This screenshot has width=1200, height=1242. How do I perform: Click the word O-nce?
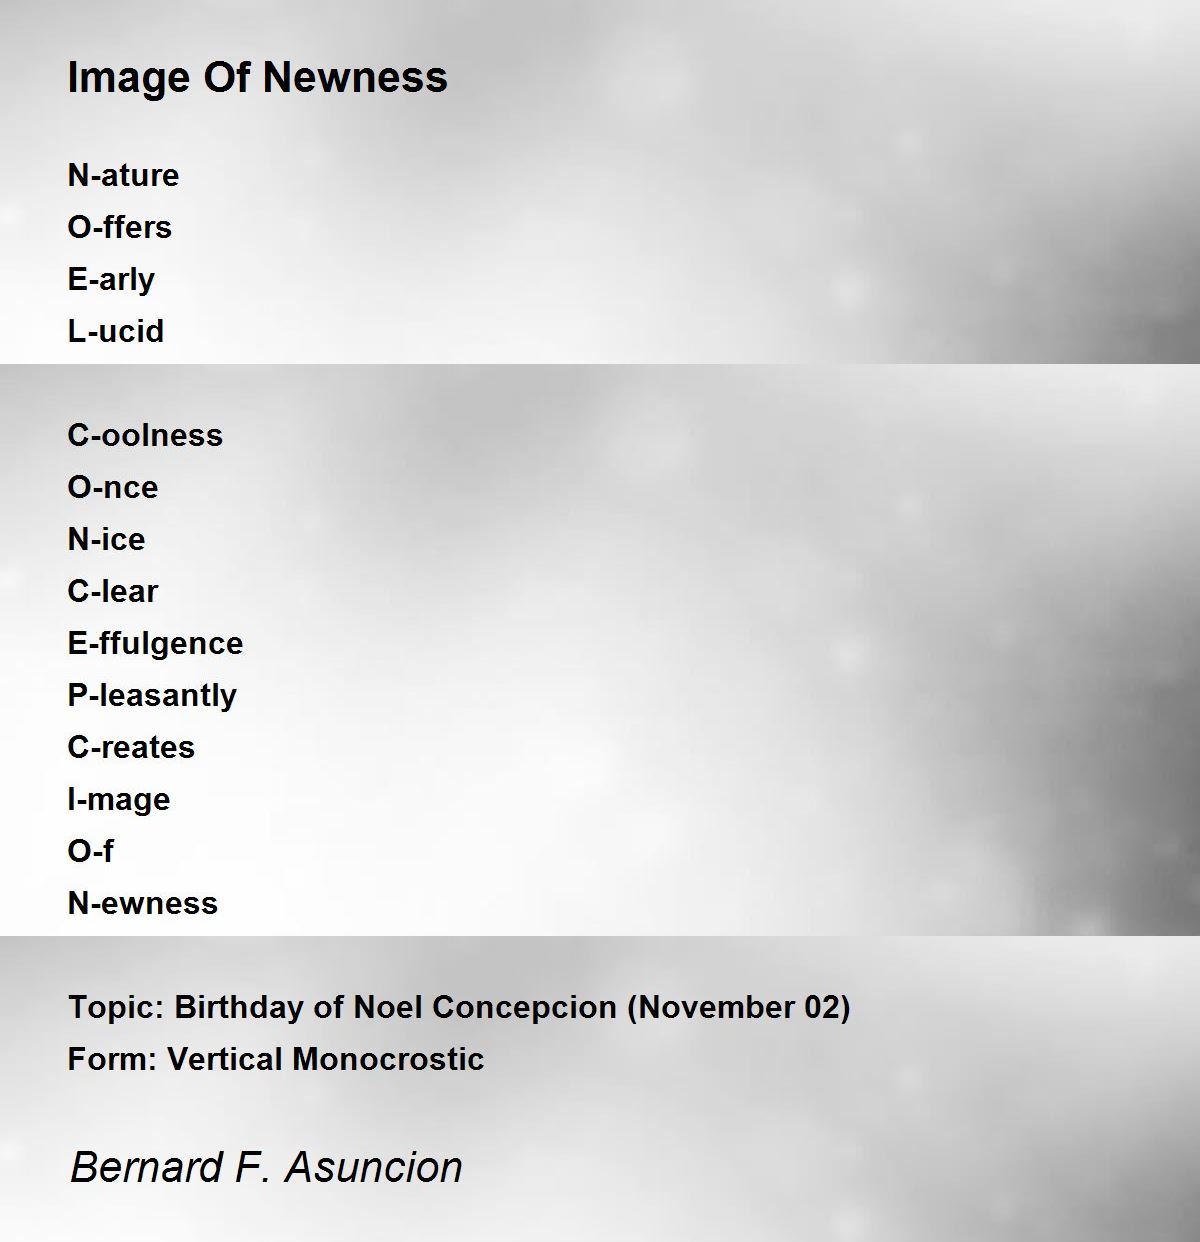112,487
